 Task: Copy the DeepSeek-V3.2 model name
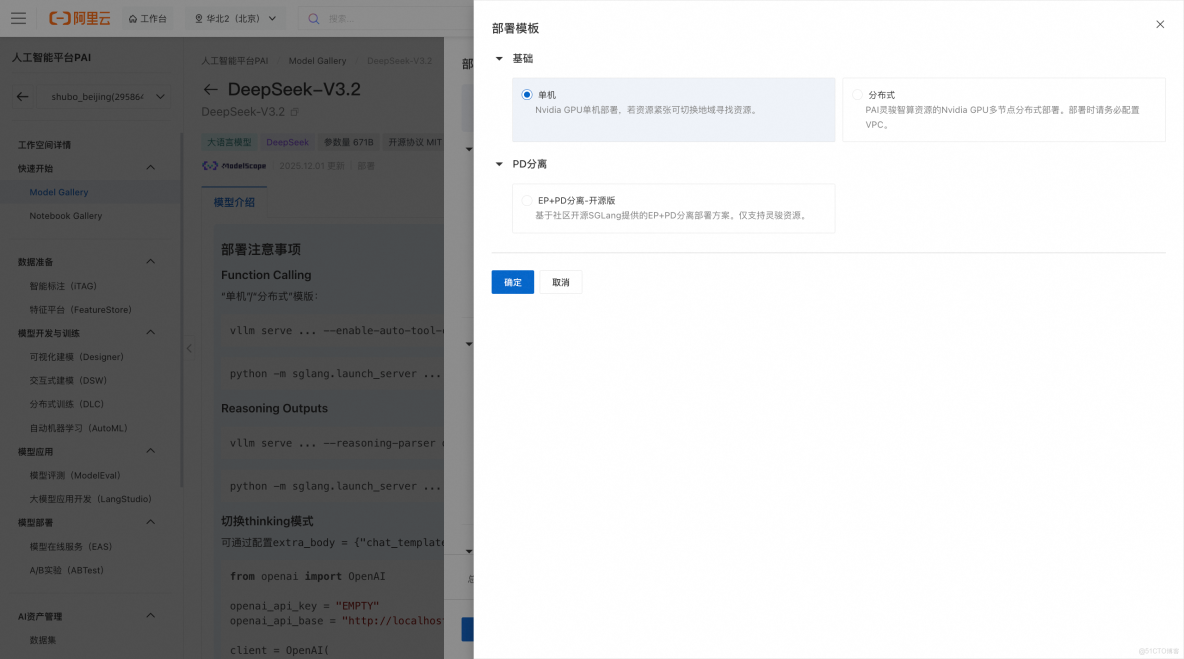[x=295, y=111]
